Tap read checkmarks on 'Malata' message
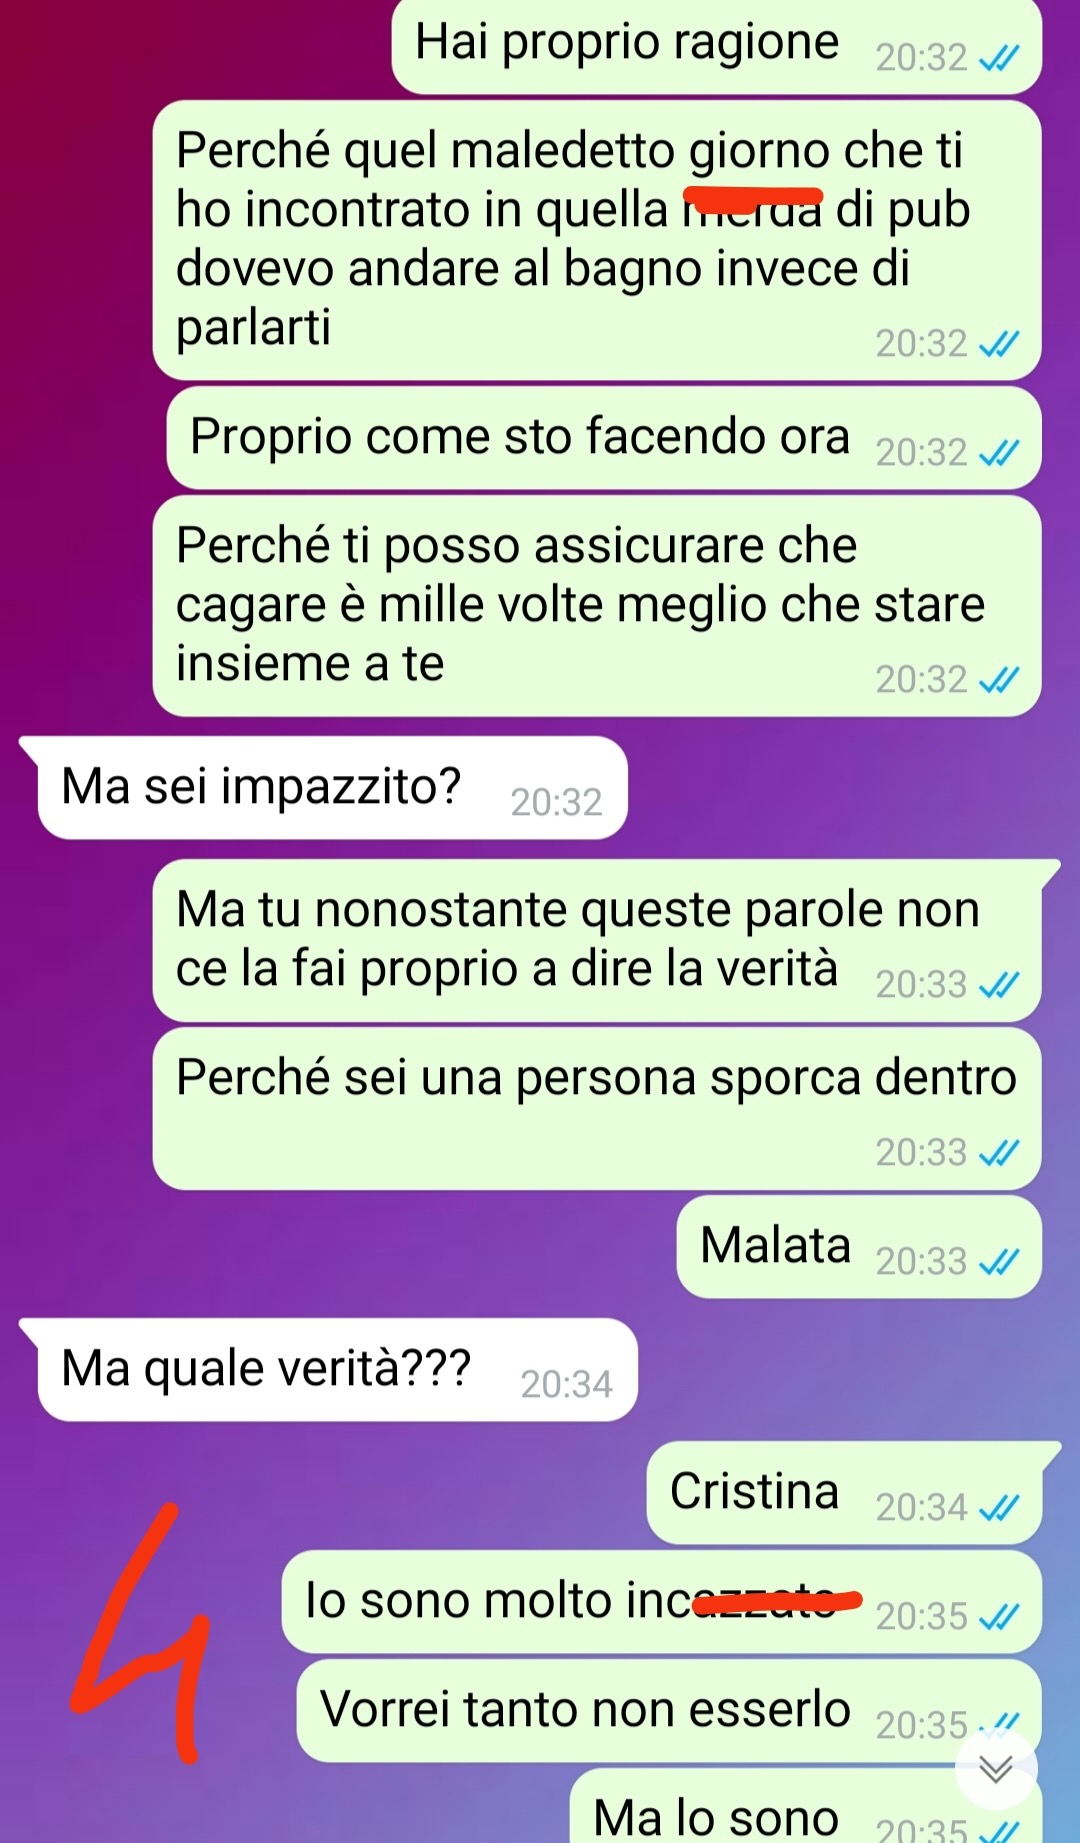Viewport: 1080px width, 1843px height. (x=999, y=1262)
